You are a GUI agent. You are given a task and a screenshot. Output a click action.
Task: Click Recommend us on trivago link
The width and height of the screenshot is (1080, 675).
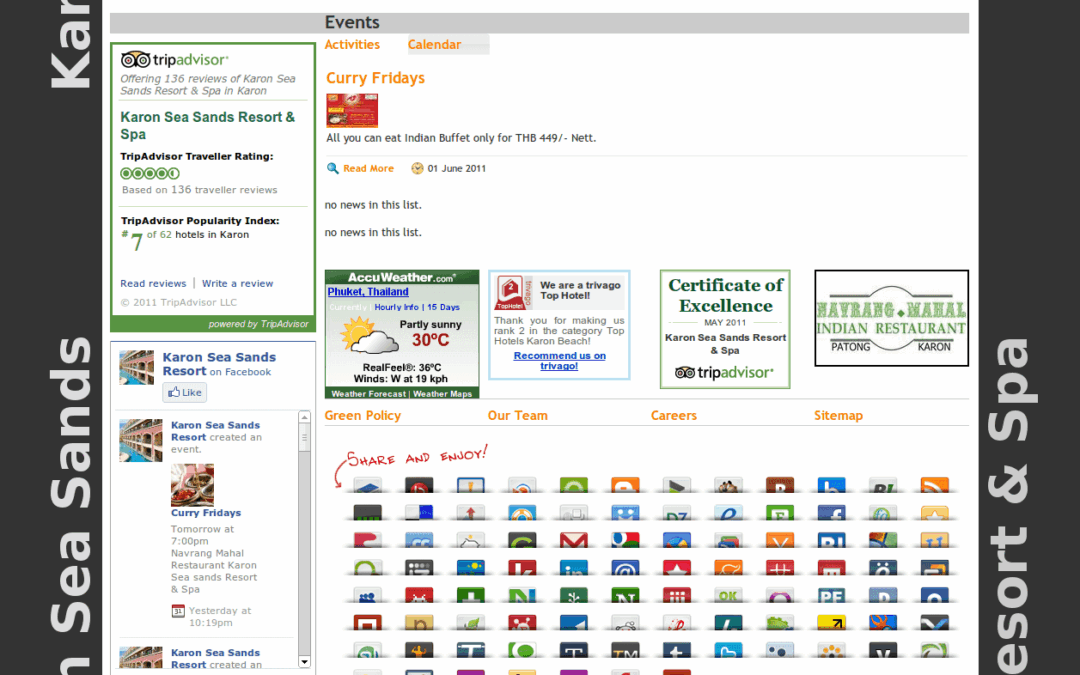[559, 360]
